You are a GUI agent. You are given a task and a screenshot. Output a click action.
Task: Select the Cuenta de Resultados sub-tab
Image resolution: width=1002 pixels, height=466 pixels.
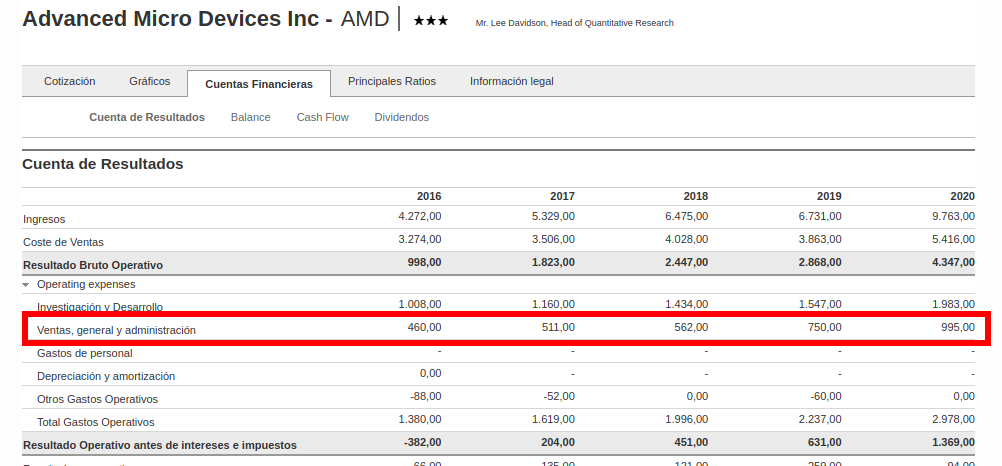click(146, 117)
